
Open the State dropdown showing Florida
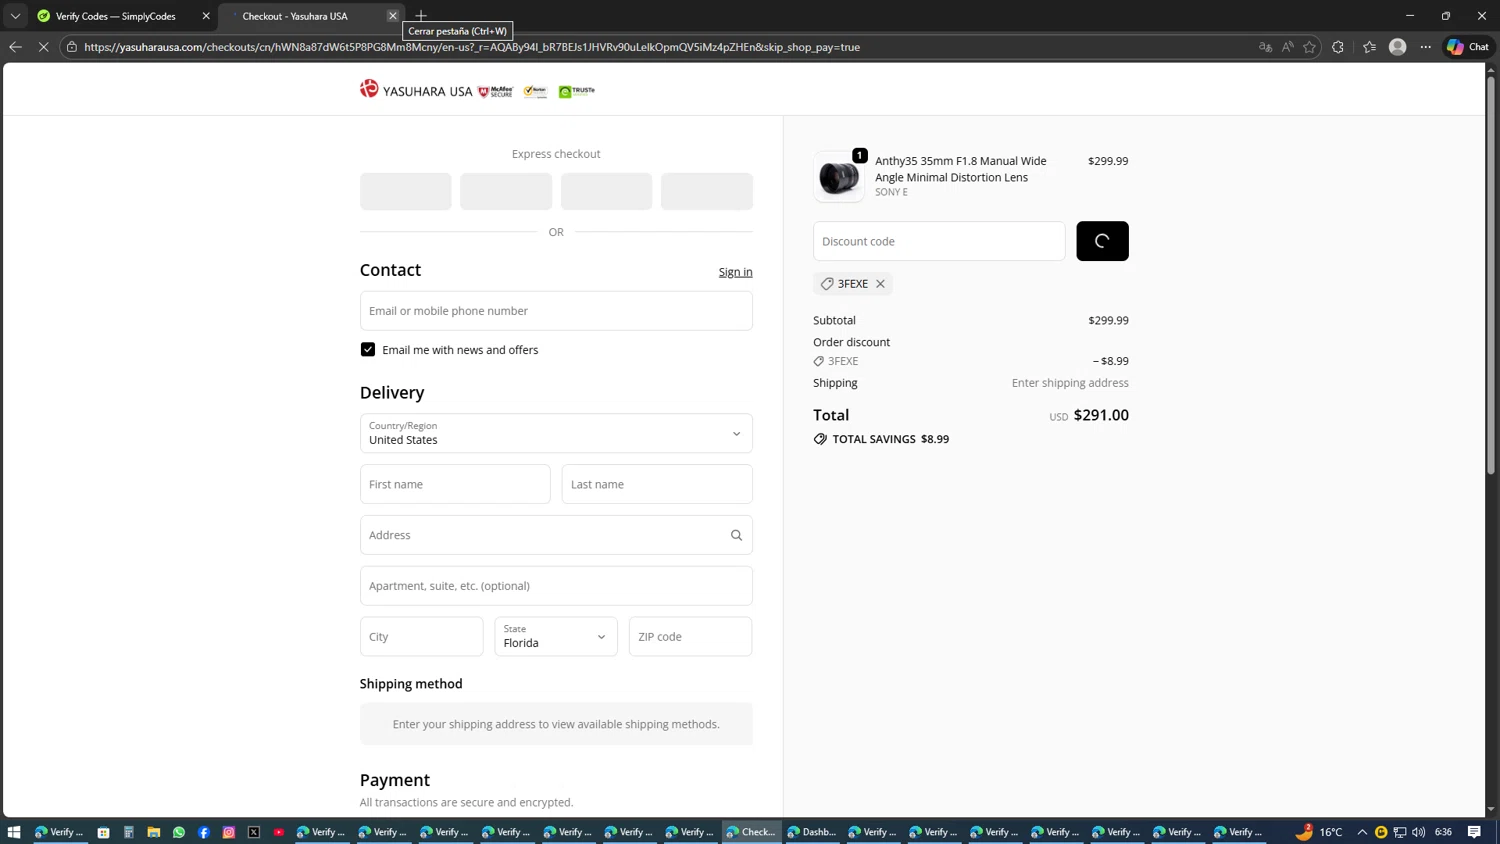(556, 636)
